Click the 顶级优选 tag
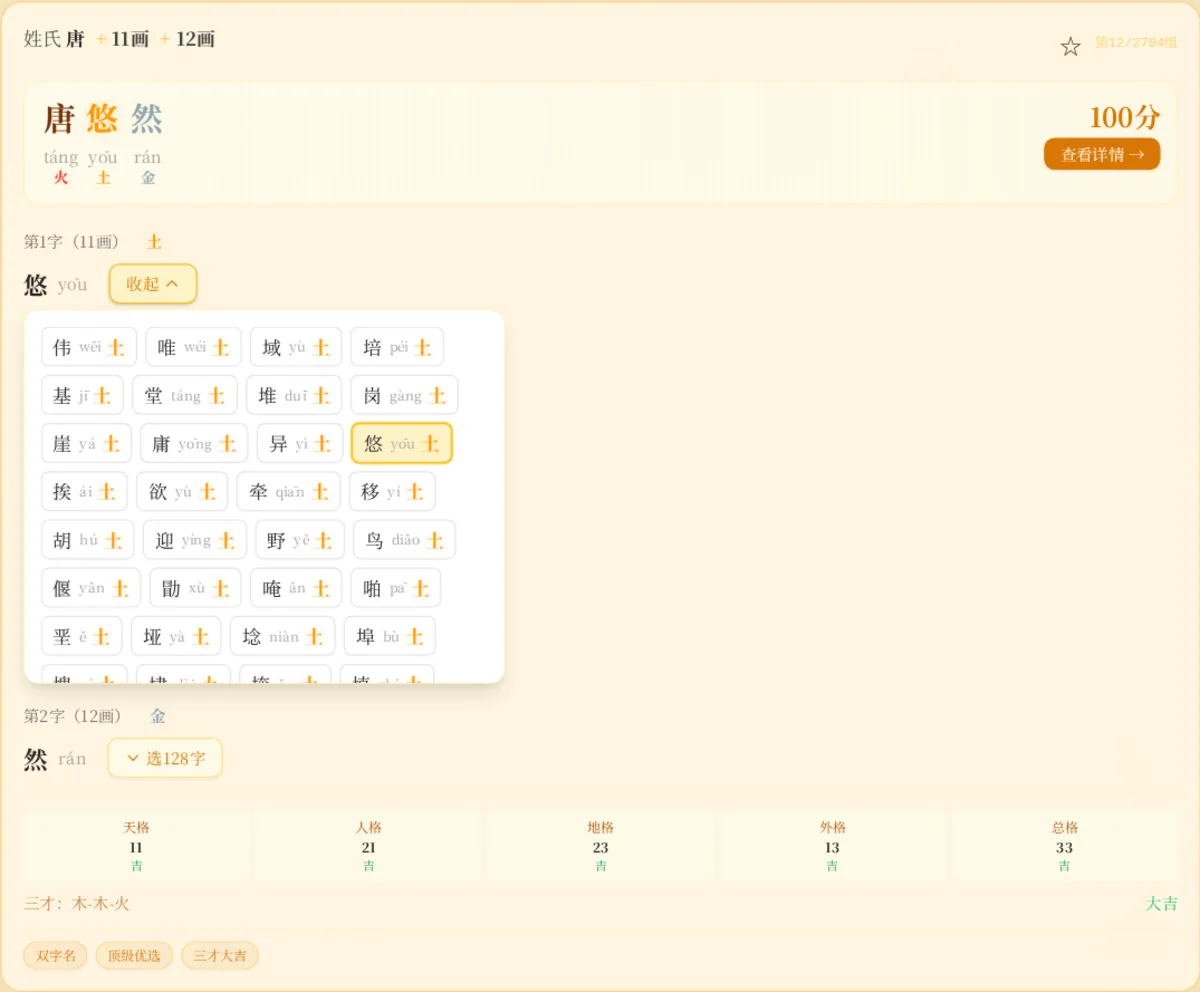This screenshot has width=1200, height=992. [x=134, y=956]
